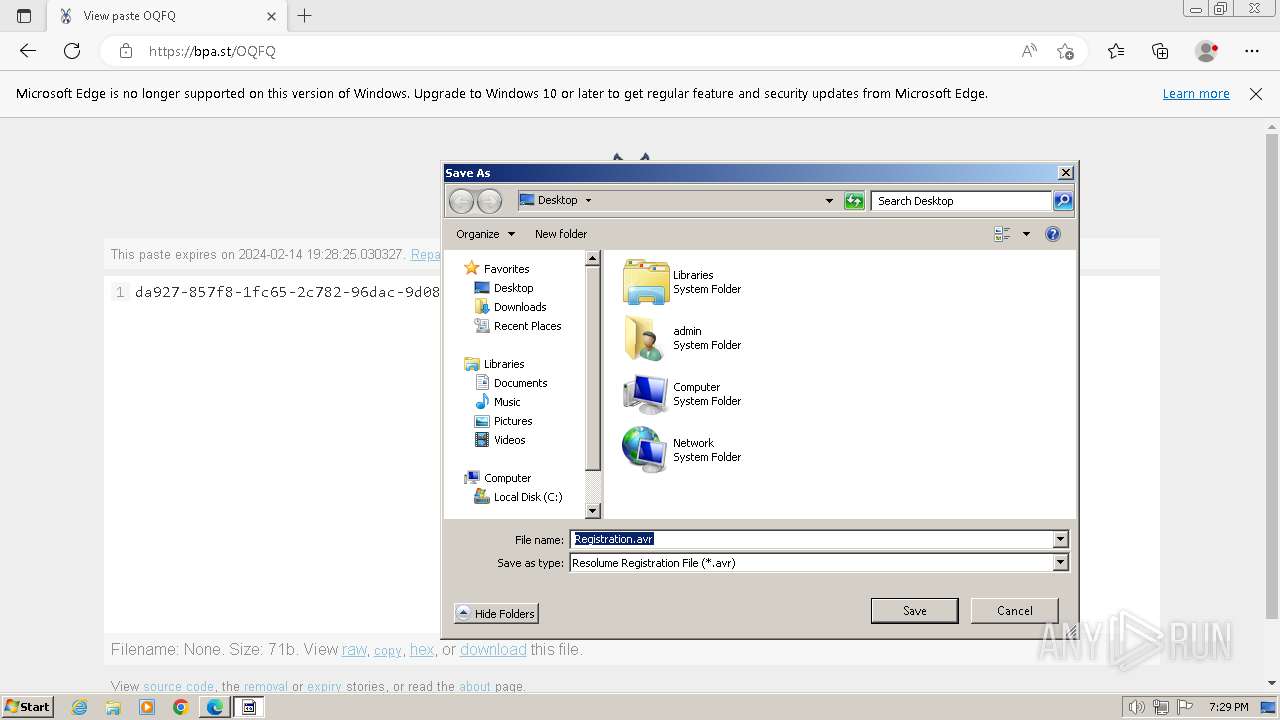This screenshot has width=1280, height=720.
Task: Add this page to favorites star icon
Action: pyautogui.click(x=1066, y=51)
